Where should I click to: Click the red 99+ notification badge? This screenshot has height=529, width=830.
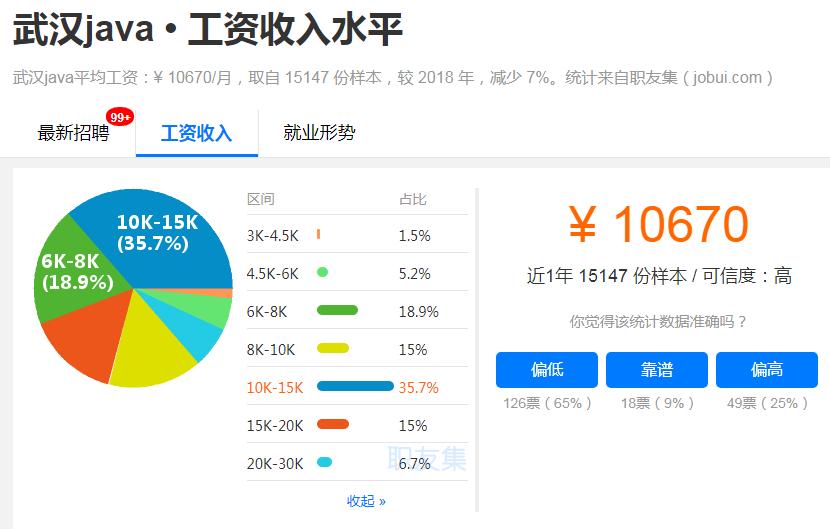click(120, 116)
